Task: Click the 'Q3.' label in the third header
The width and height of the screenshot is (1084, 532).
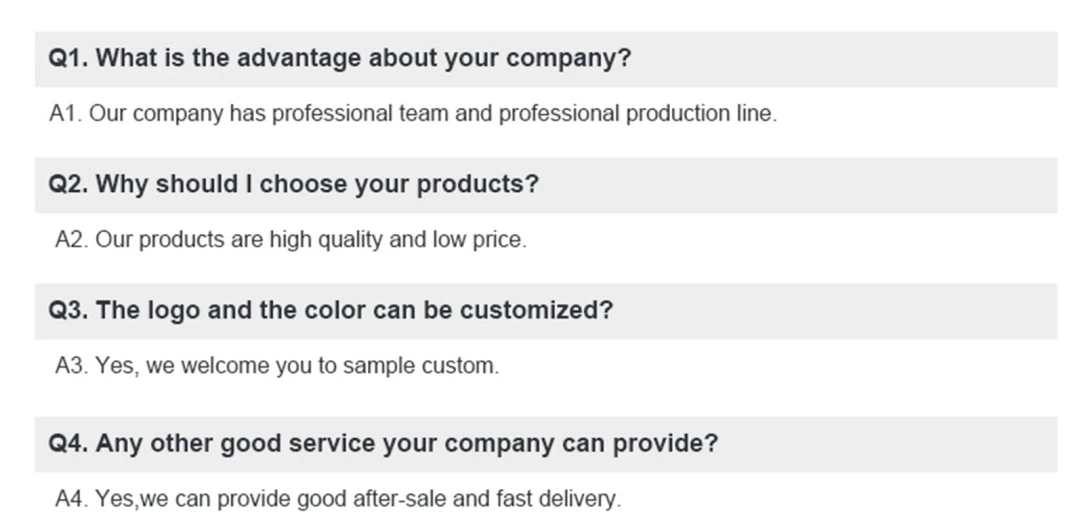Action: coord(68,310)
